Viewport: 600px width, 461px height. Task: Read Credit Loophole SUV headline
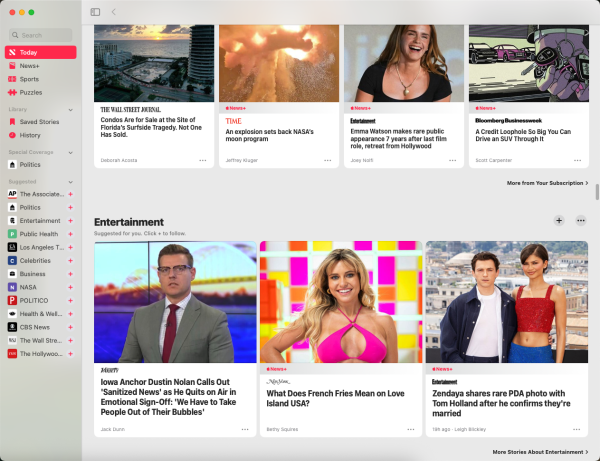point(523,135)
